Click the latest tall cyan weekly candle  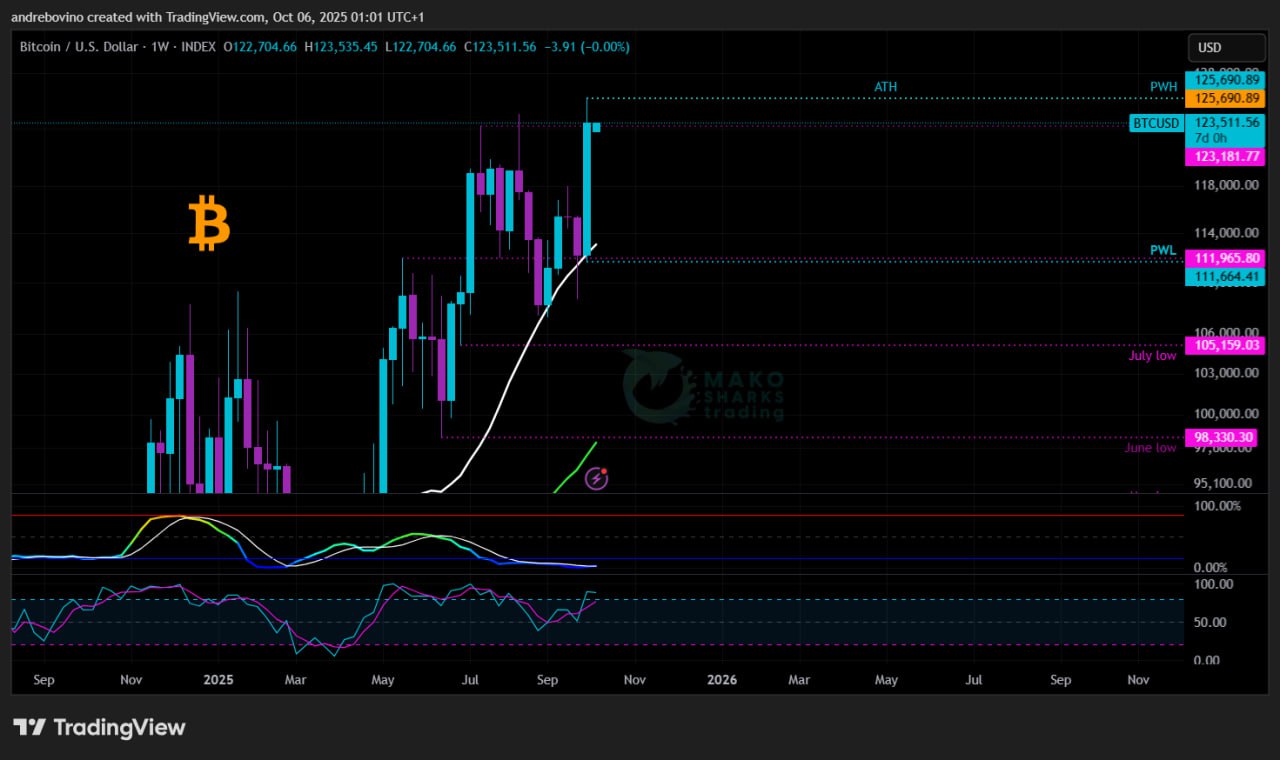point(587,188)
